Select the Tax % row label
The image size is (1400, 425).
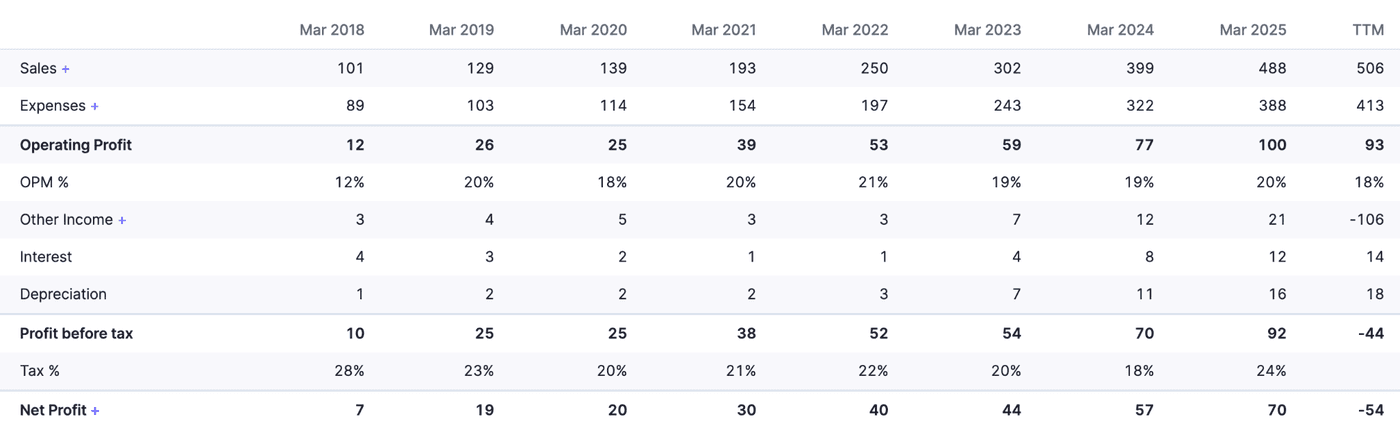[x=40, y=371]
